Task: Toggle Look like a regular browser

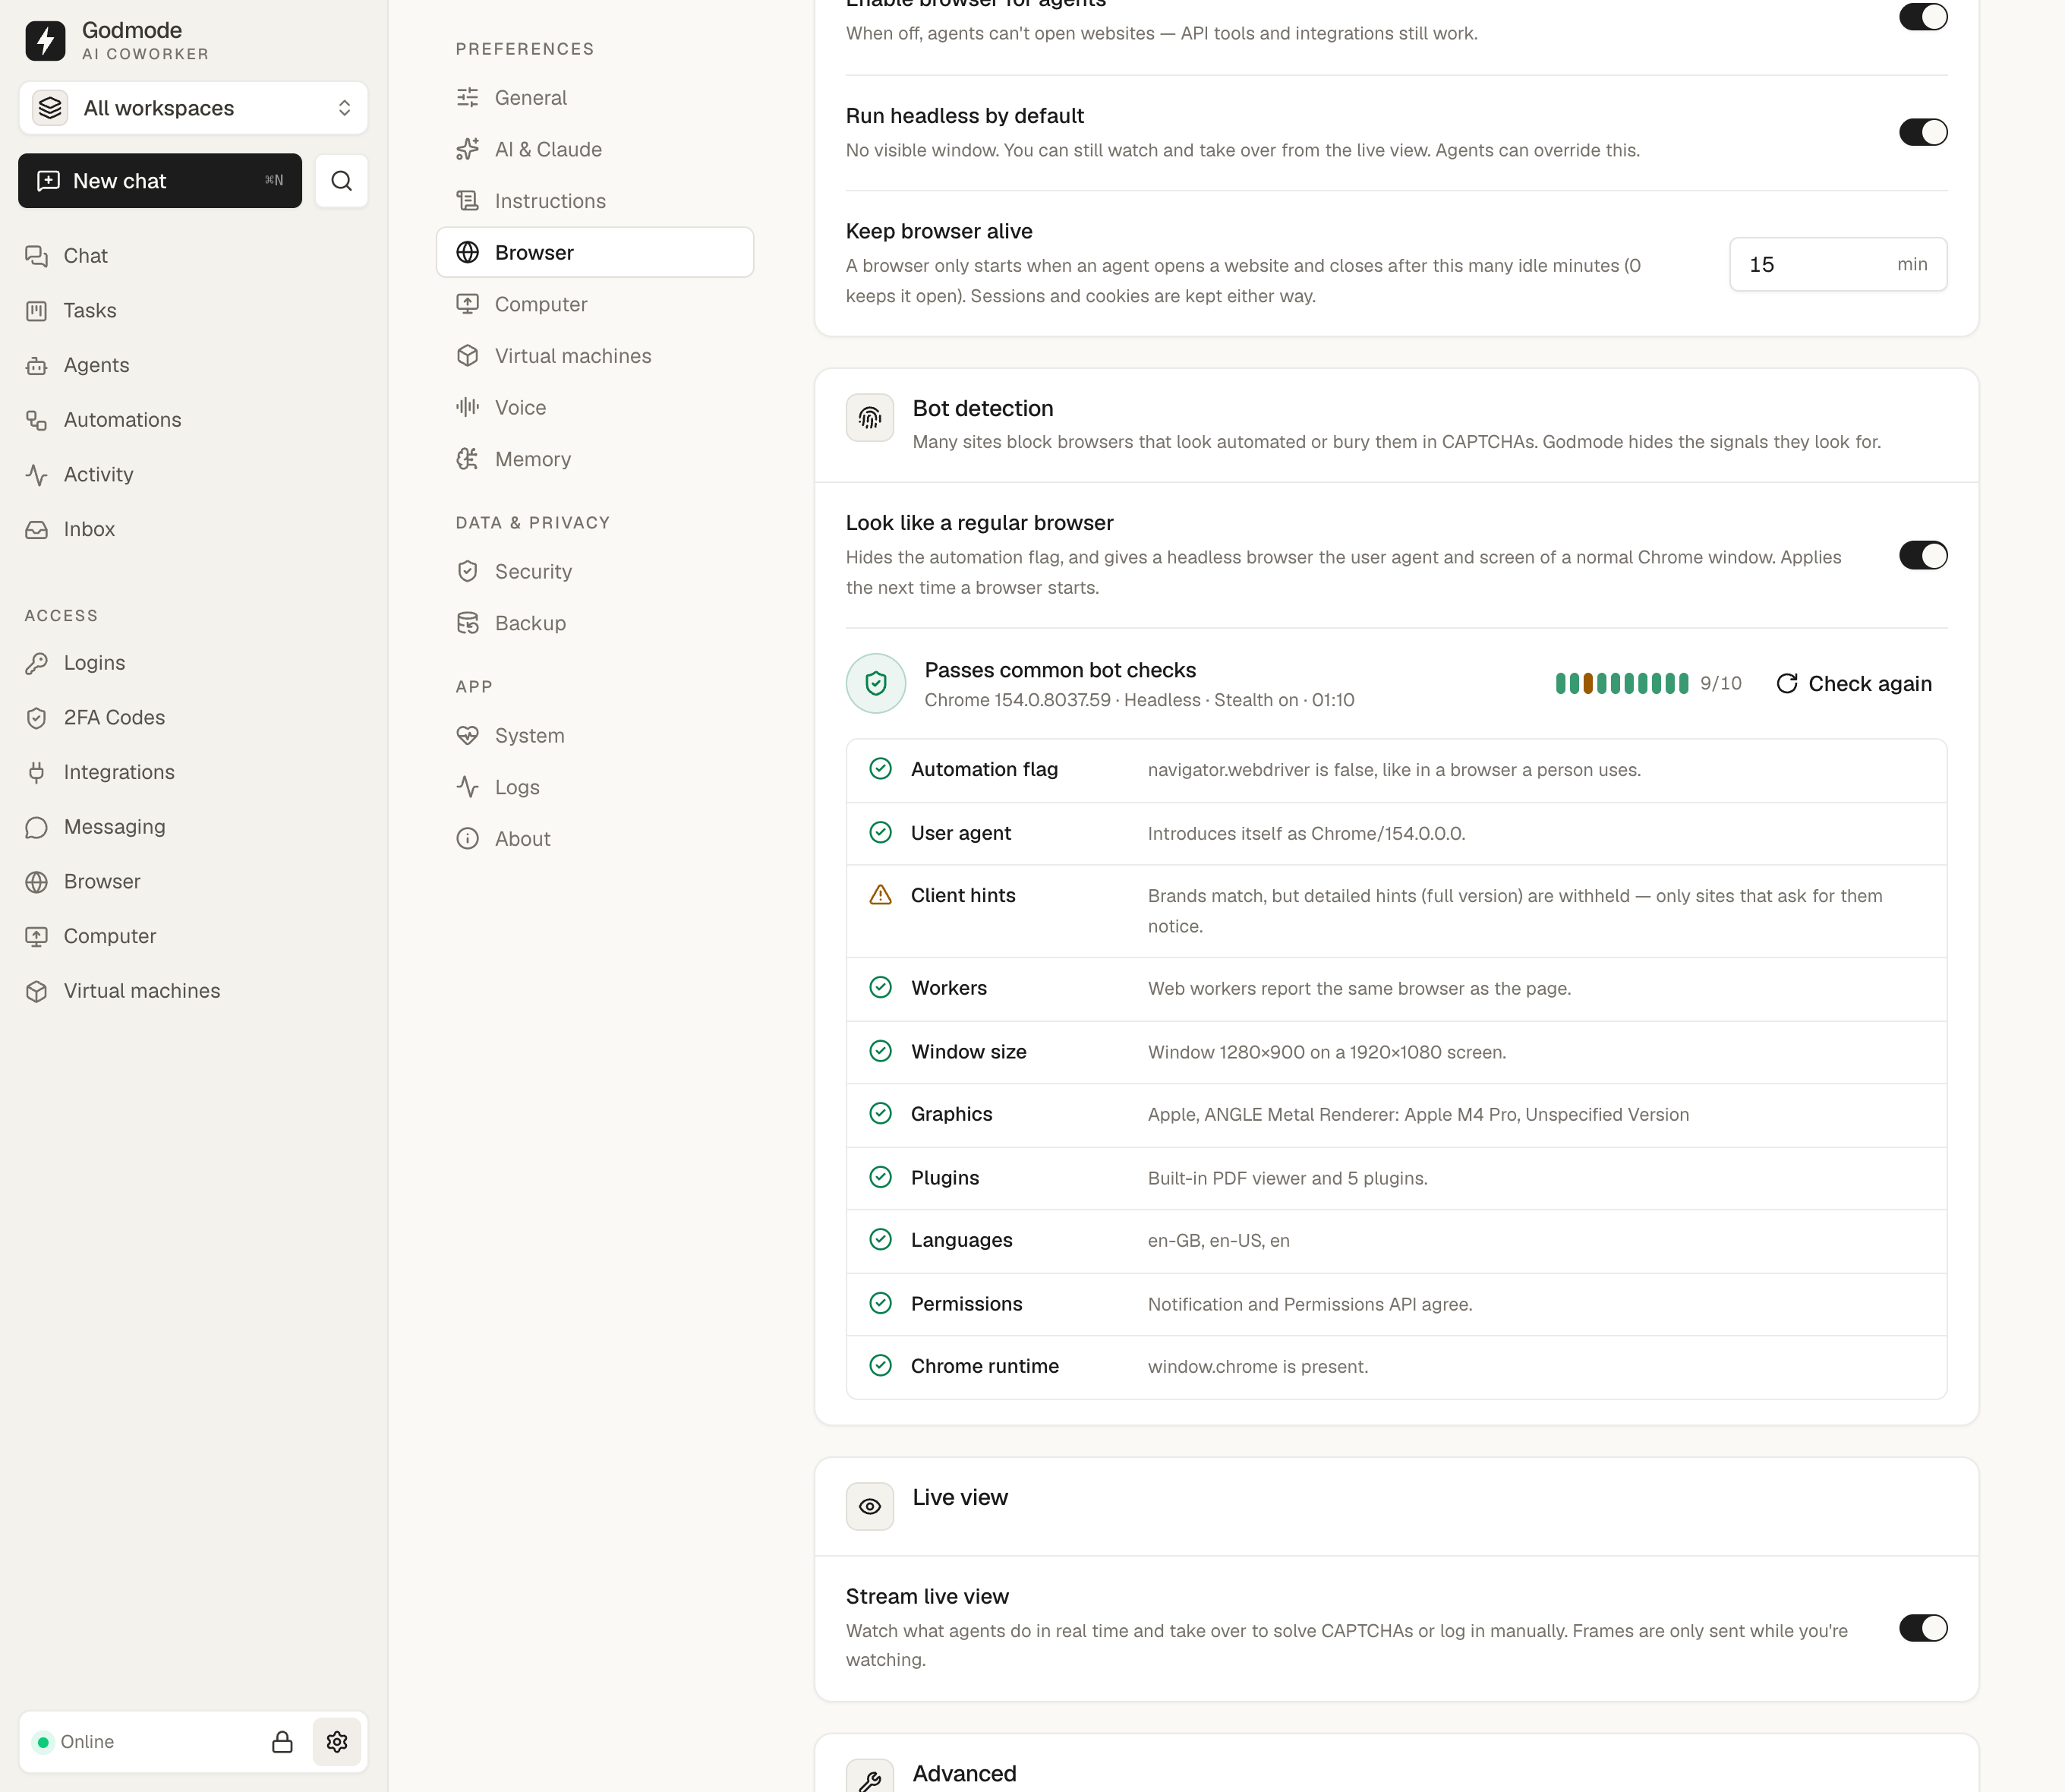Action: [1923, 555]
